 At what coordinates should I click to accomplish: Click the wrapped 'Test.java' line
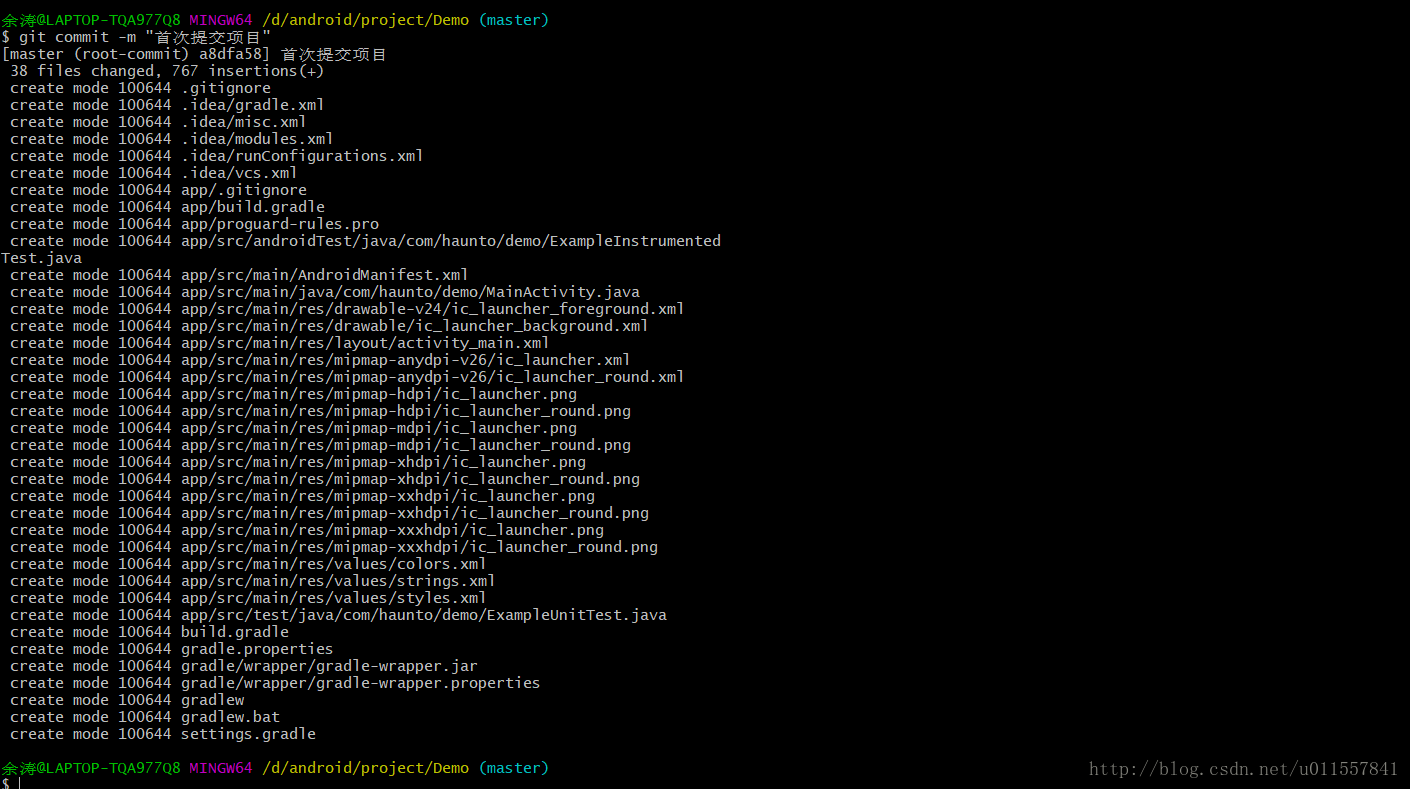click(x=42, y=258)
